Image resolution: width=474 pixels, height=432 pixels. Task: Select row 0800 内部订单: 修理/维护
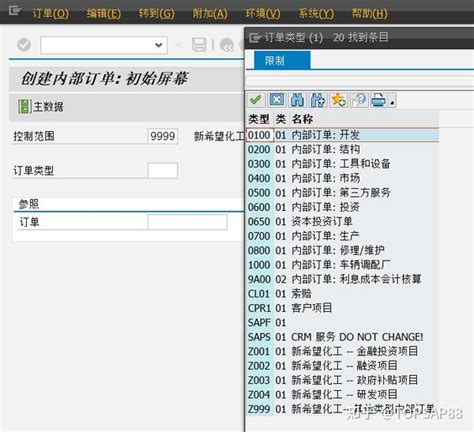[343, 250]
